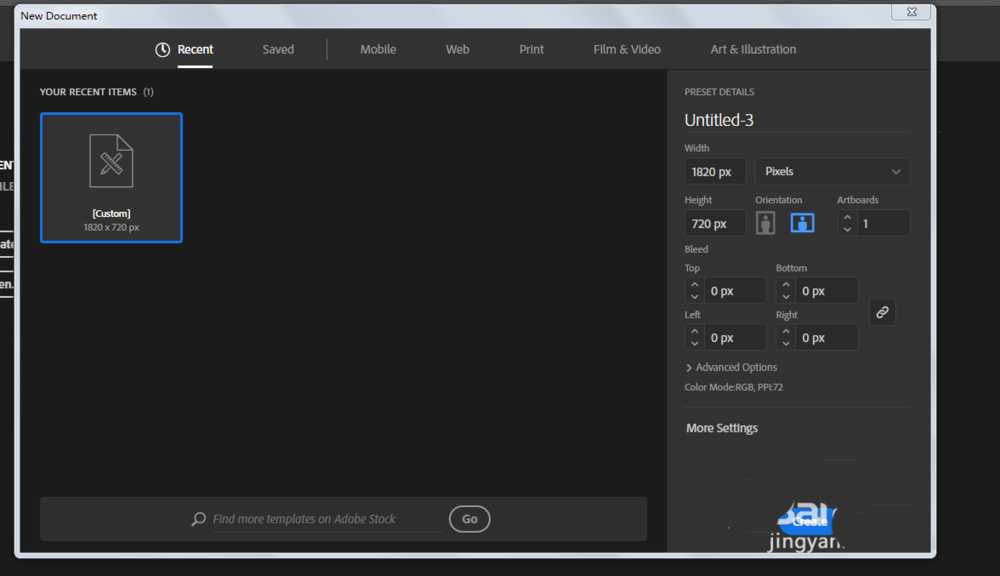
Task: Open More Settings
Action: coord(722,428)
